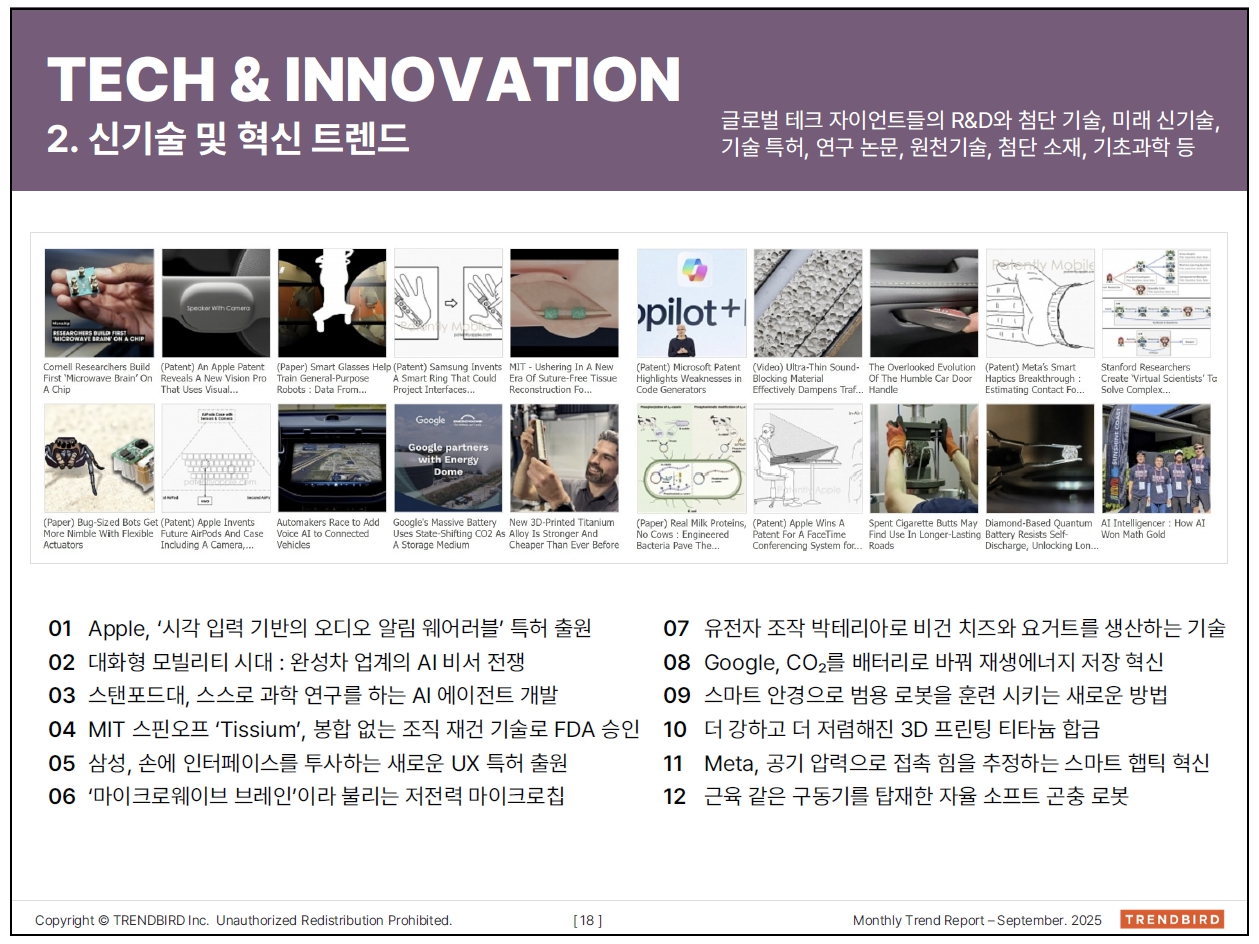Viewport: 1259px width, 944px height.
Task: Click the AI Intelligencer math gold image
Action: [1156, 458]
